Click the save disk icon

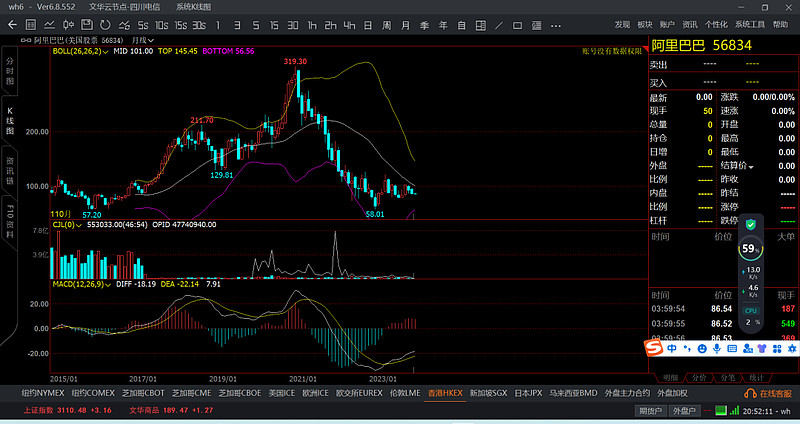coord(87,25)
